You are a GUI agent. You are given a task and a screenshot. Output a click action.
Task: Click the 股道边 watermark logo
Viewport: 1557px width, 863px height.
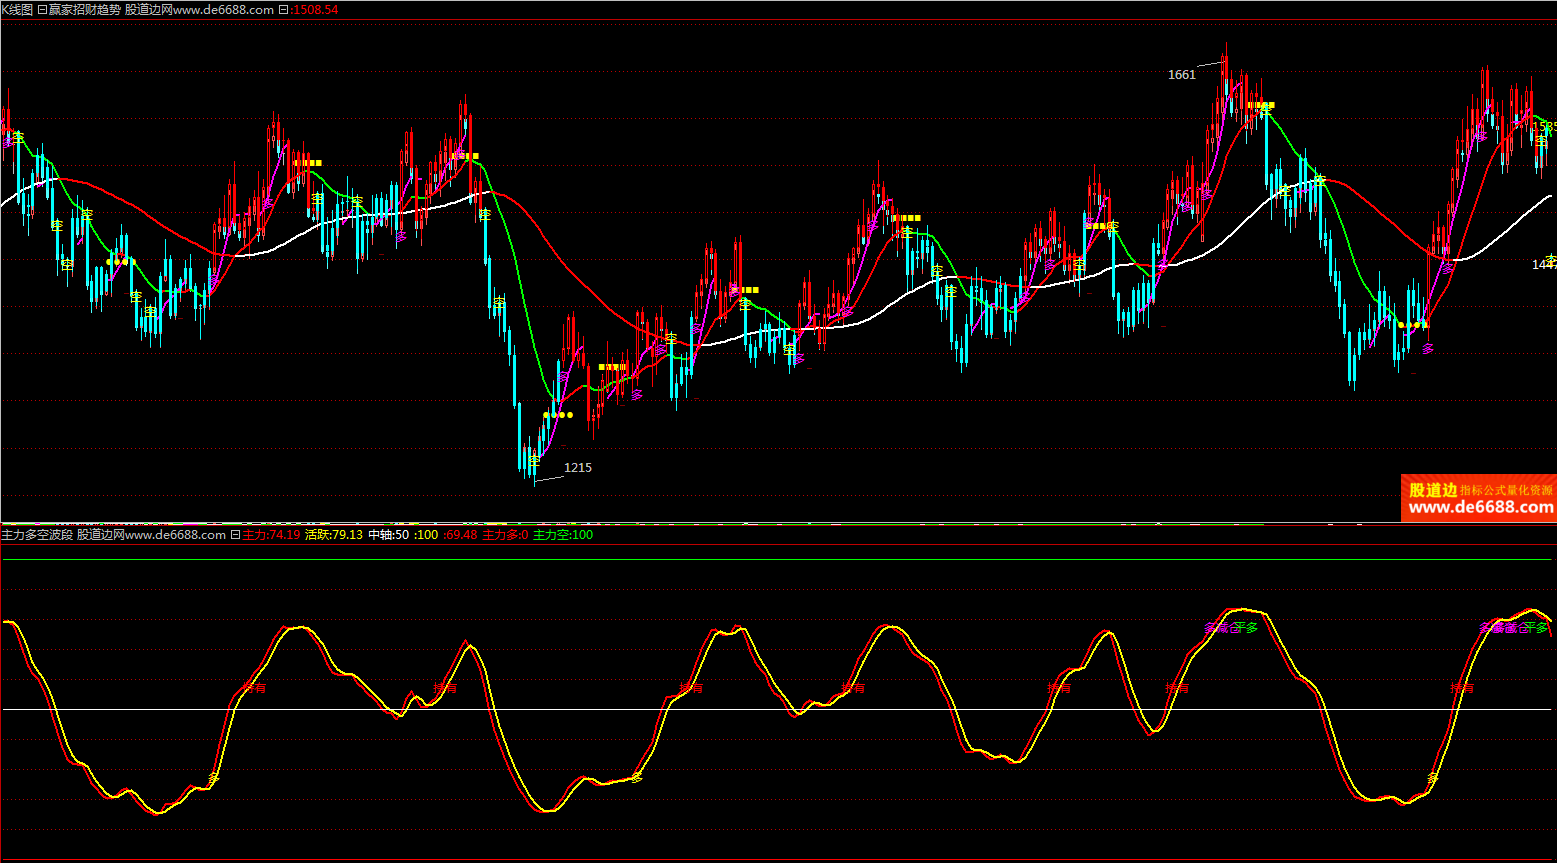pyautogui.click(x=1432, y=490)
